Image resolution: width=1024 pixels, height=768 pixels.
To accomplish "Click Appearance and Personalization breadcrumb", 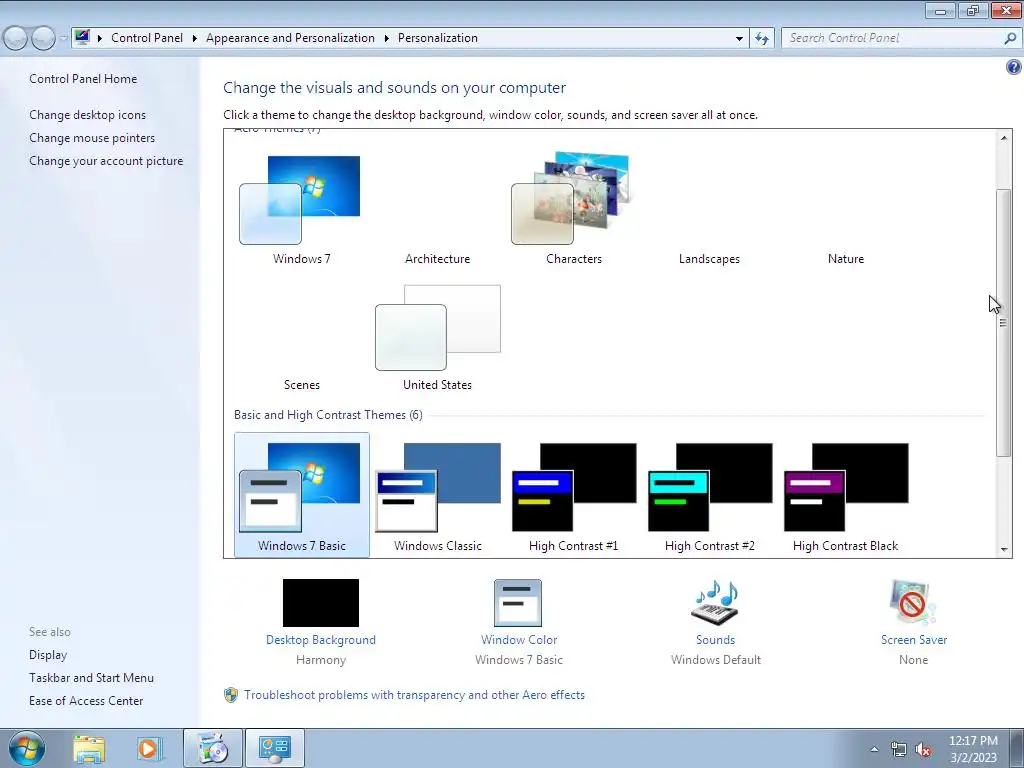I will click(x=291, y=38).
